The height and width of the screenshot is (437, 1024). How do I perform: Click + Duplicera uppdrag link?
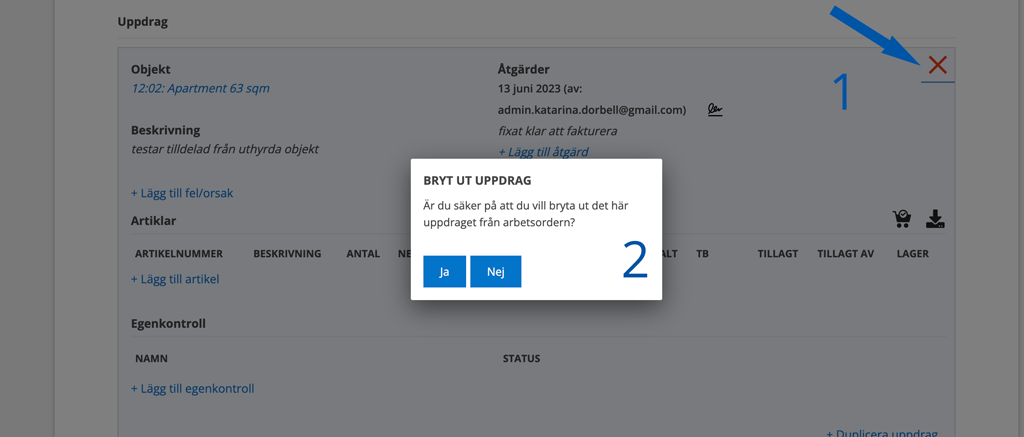[882, 433]
